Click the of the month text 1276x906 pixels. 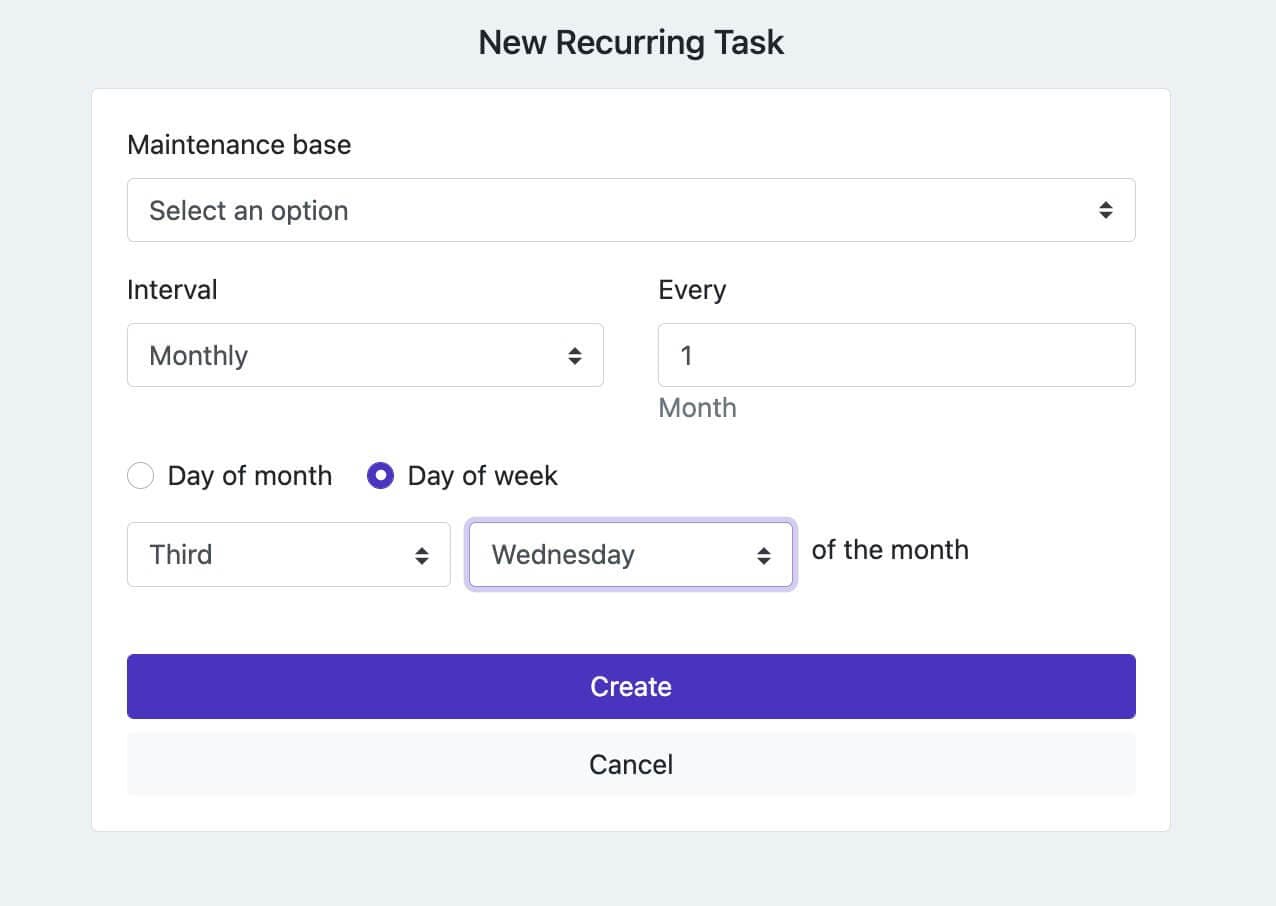(891, 549)
